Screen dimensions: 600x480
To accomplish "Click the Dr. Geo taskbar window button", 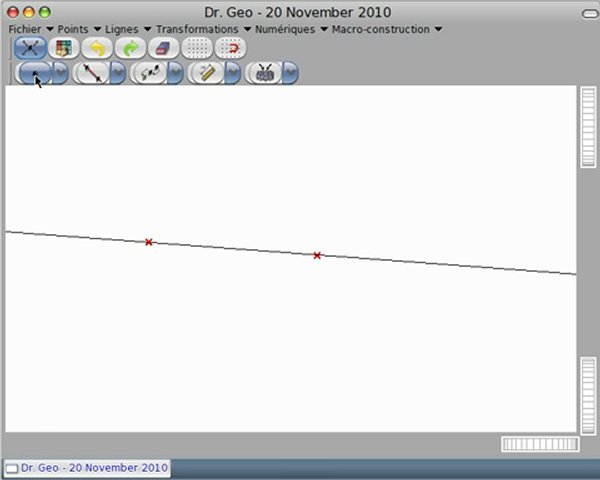I will 87,467.
